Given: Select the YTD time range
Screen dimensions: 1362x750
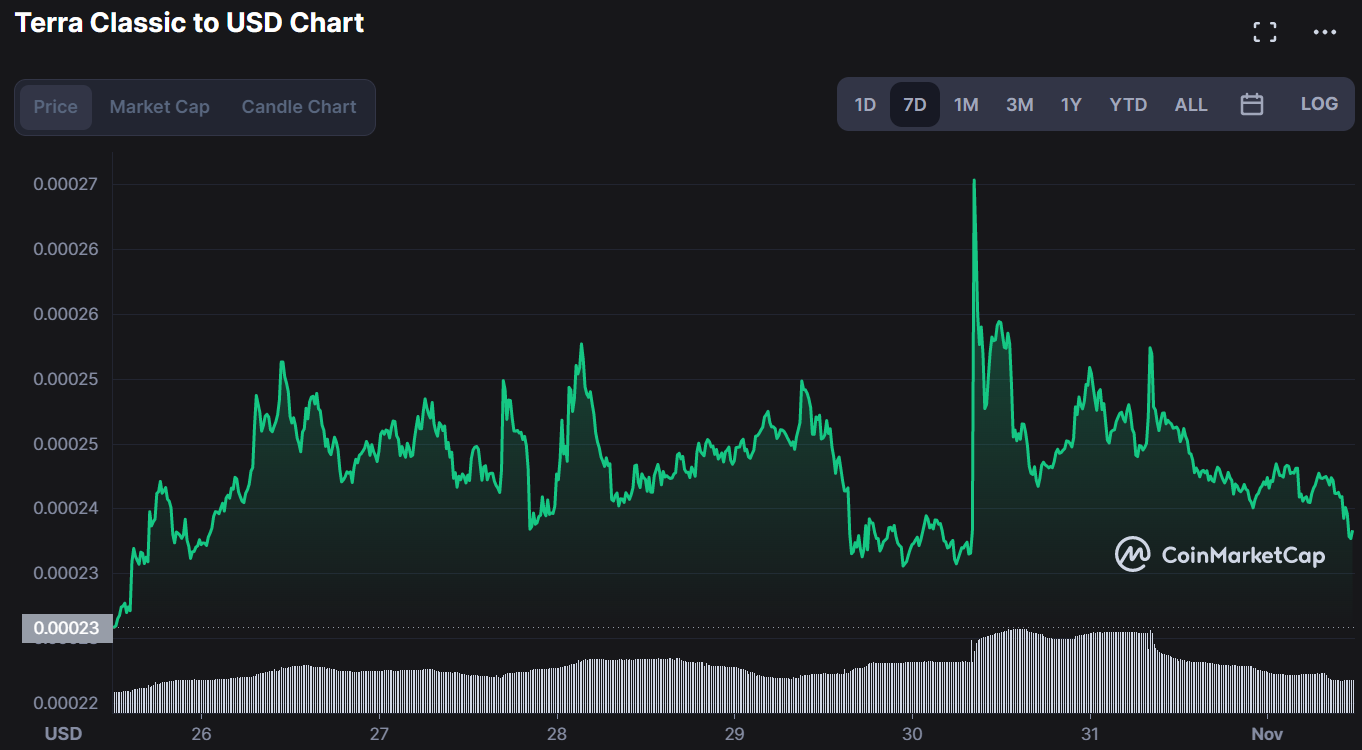Looking at the screenshot, I should coord(1128,103).
